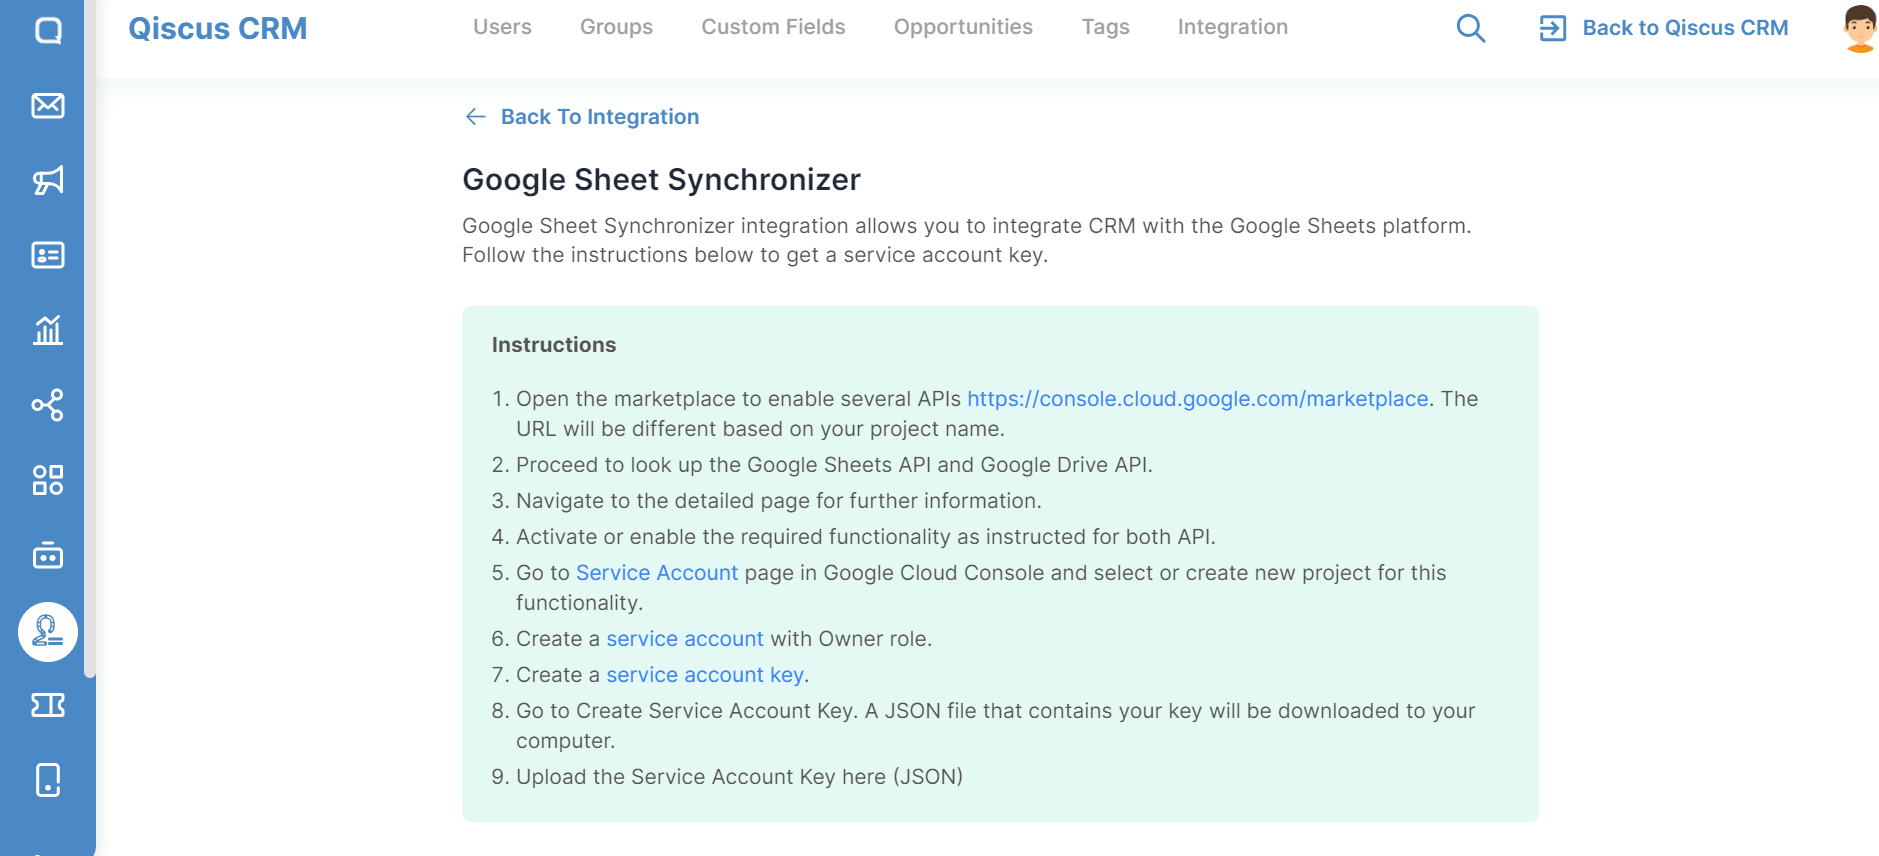1879x856 pixels.
Task: Click step 4 Activate or enable text
Action: (x=865, y=537)
